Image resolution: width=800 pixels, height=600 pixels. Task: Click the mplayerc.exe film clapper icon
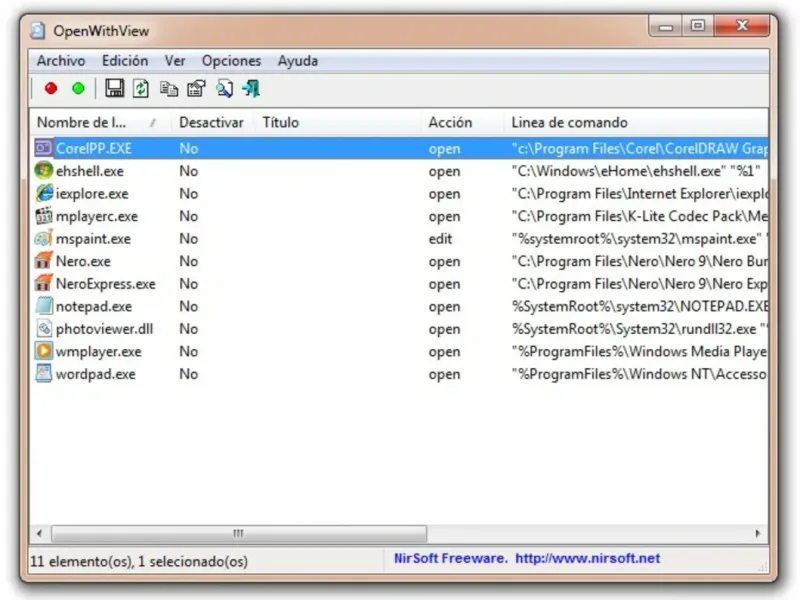[x=43, y=216]
